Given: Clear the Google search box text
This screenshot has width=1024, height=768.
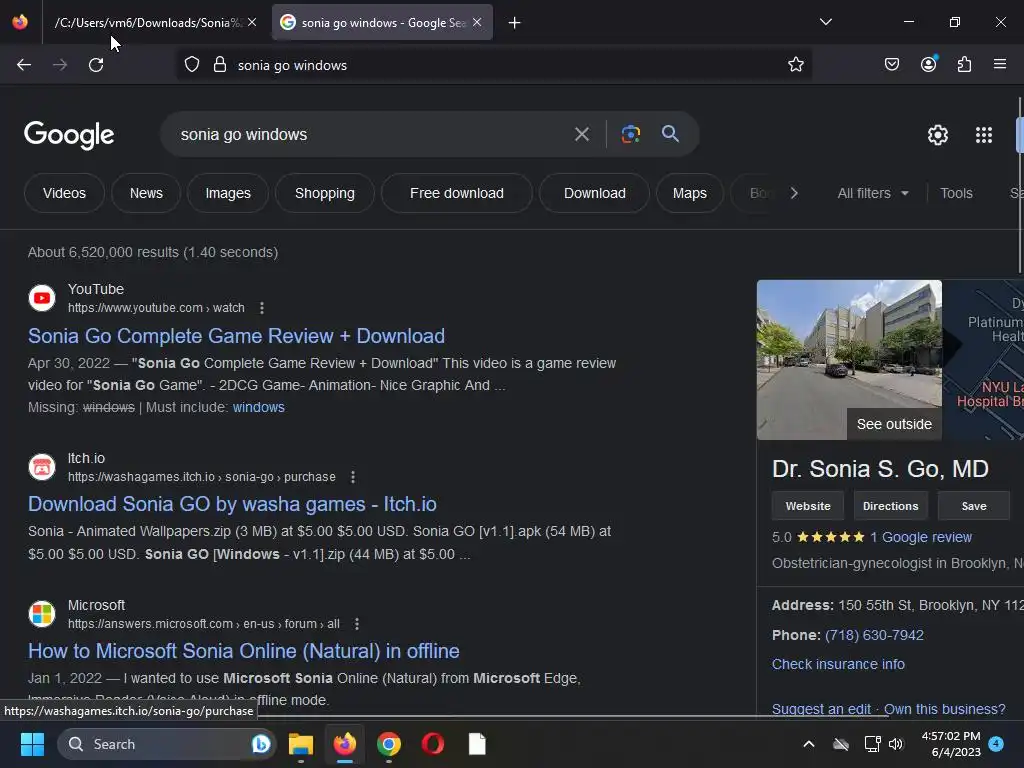Looking at the screenshot, I should point(581,135).
